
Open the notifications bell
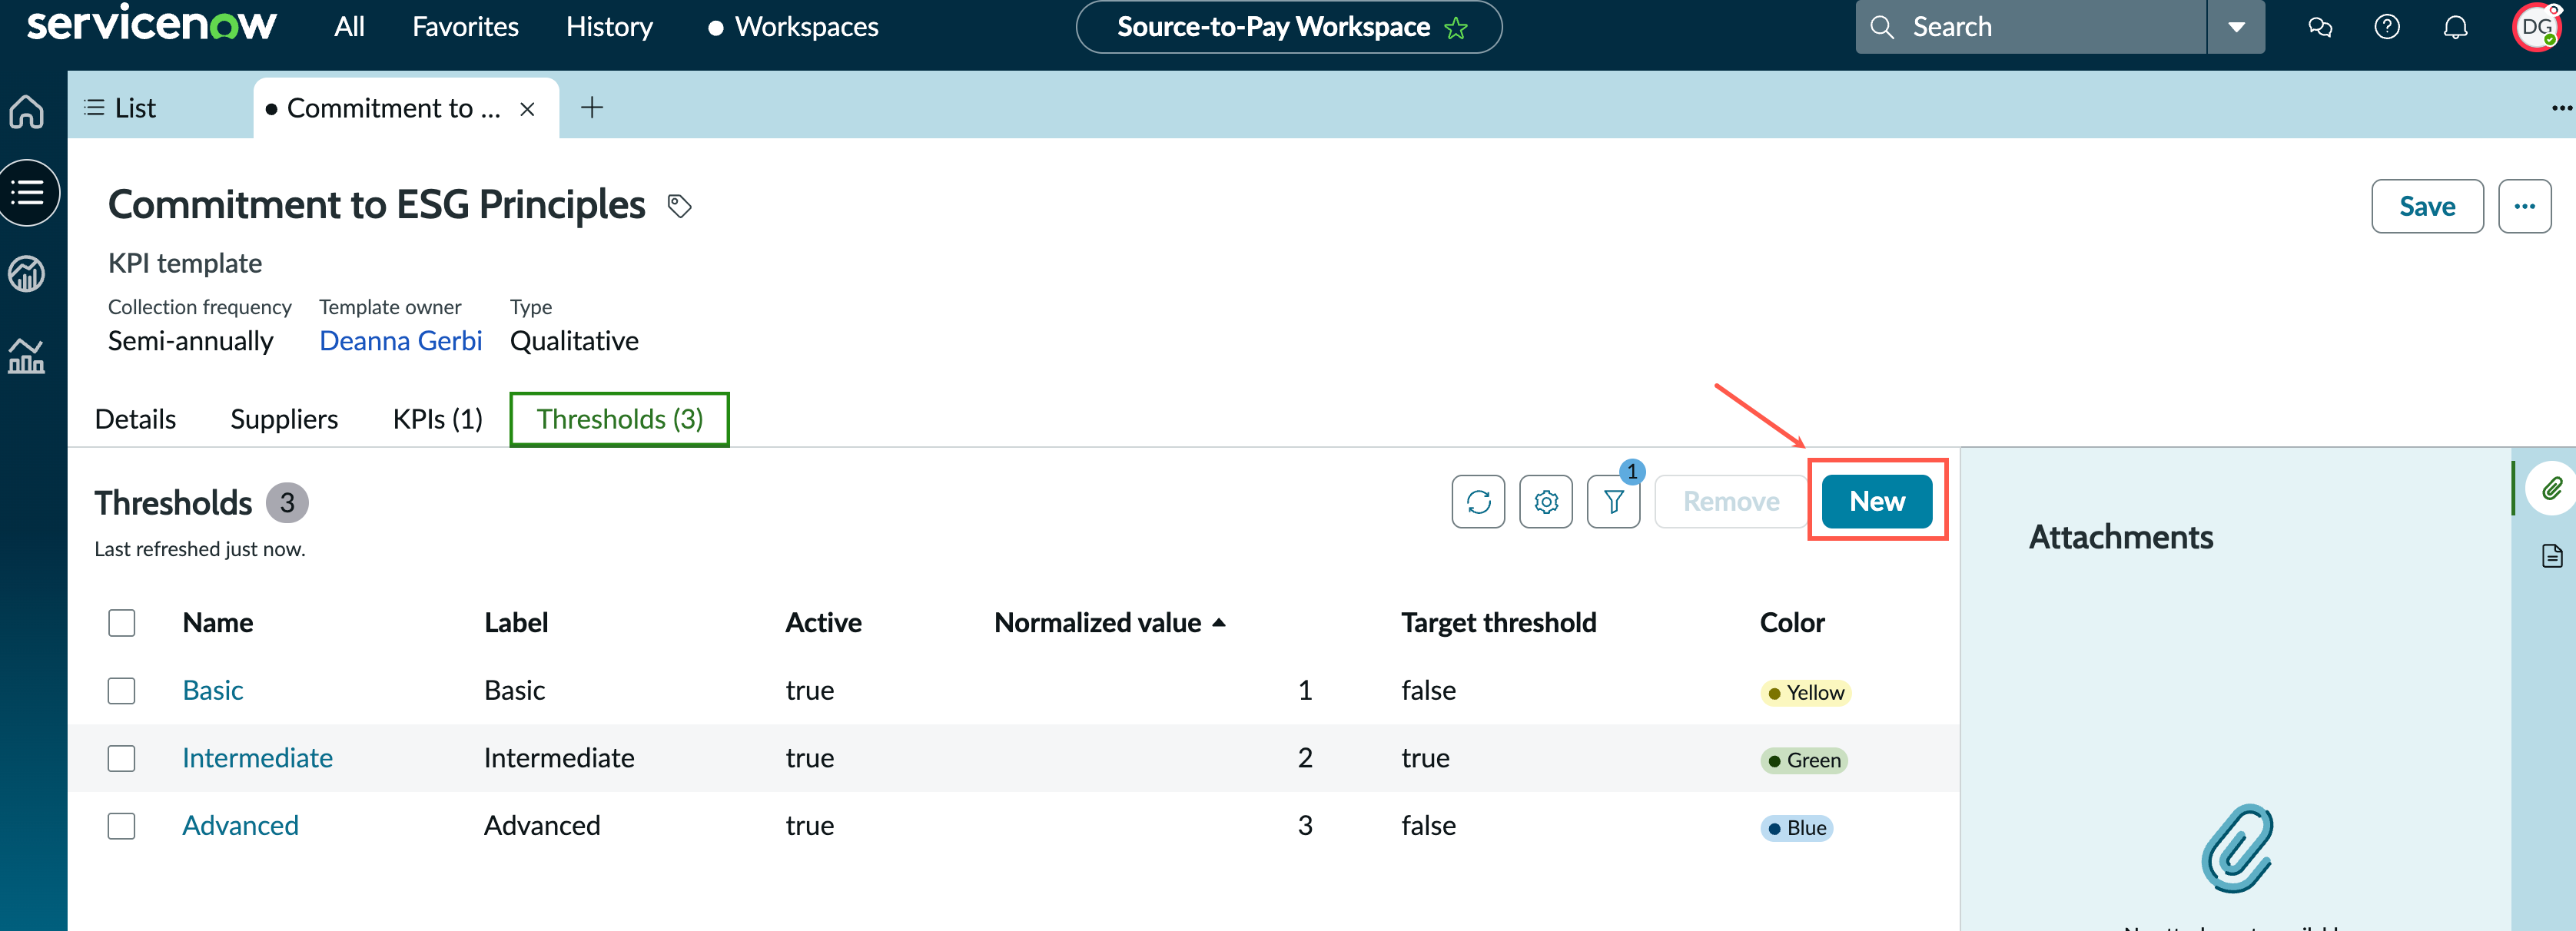[2456, 27]
